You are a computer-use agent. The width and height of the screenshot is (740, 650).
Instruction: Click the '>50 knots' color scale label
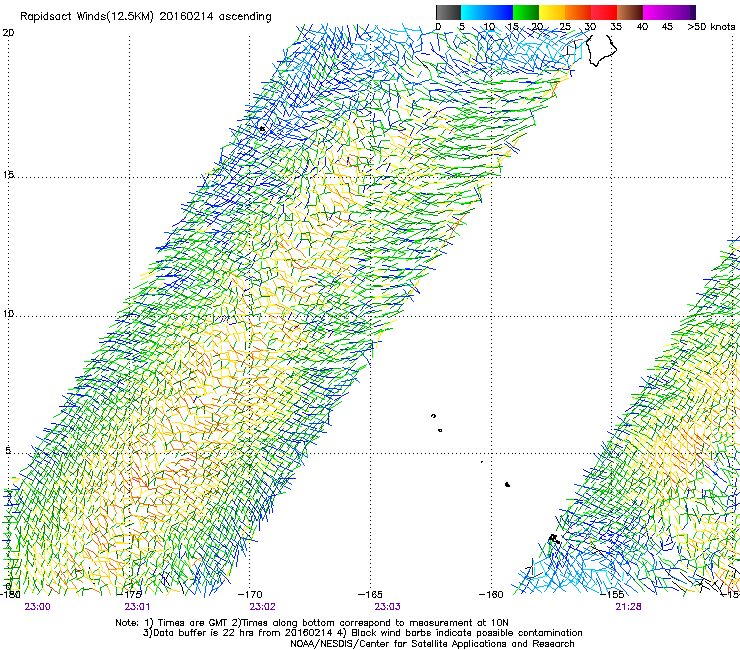[711, 27]
